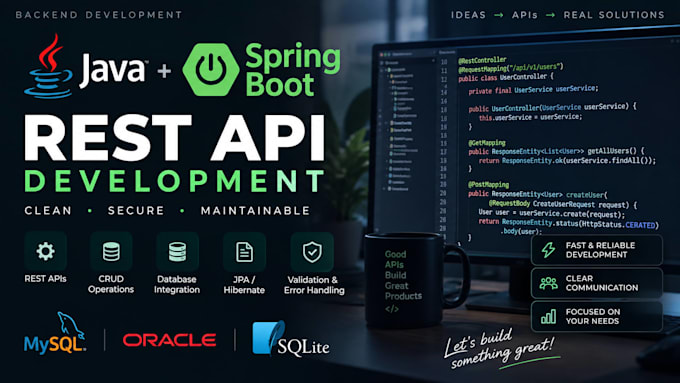Click the code bracket symbol on the mug
The height and width of the screenshot is (383, 680).
pos(392,309)
